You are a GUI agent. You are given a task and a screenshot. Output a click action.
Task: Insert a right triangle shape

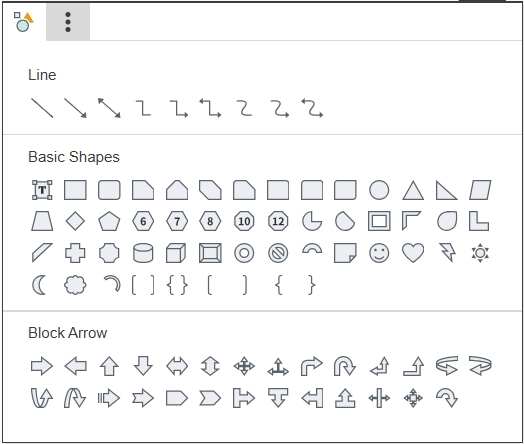click(447, 190)
